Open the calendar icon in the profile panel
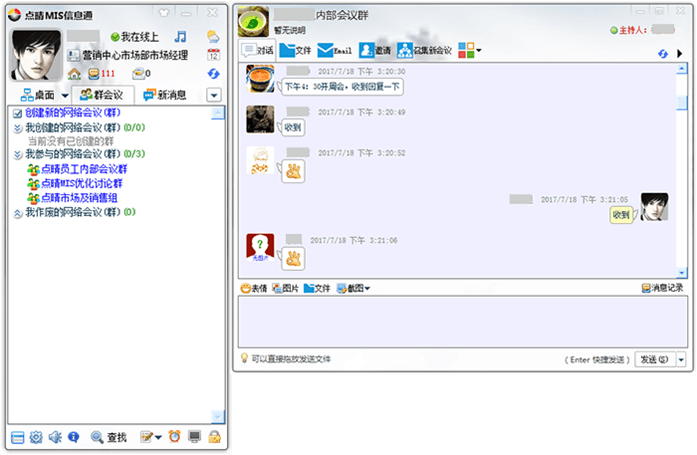This screenshot has width=697, height=455. coord(213,55)
